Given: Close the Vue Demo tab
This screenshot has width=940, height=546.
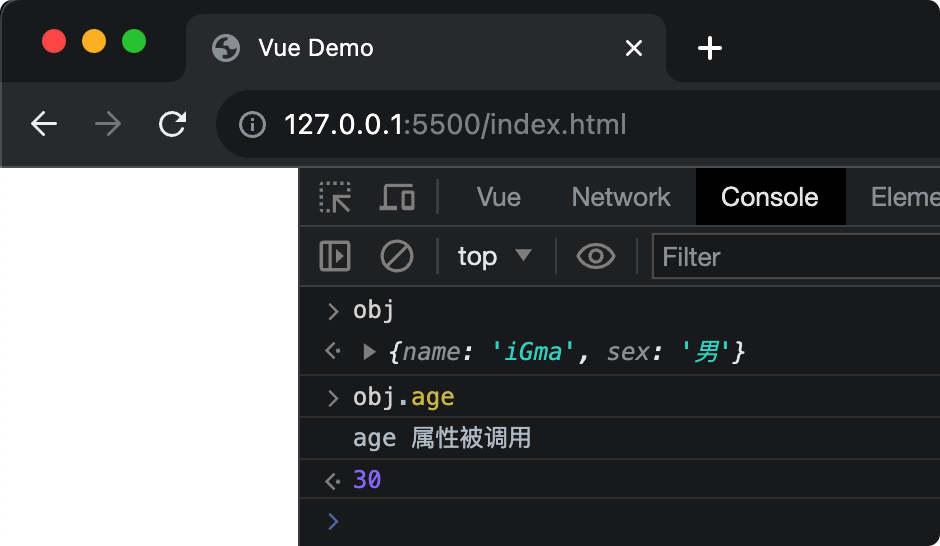Looking at the screenshot, I should pos(633,48).
